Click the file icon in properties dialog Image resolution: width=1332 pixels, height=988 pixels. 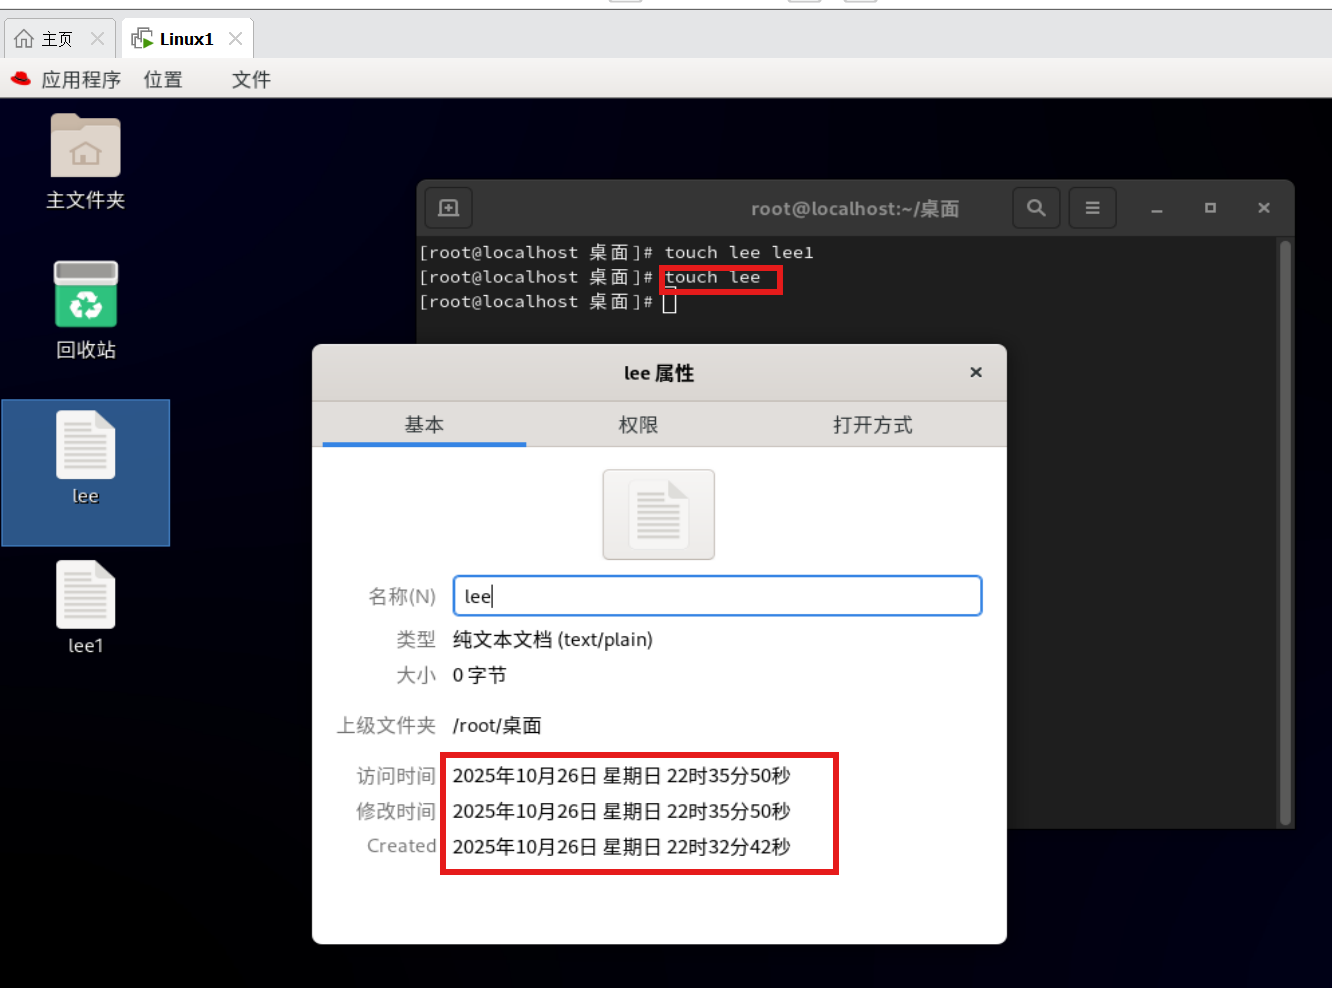[x=659, y=514]
